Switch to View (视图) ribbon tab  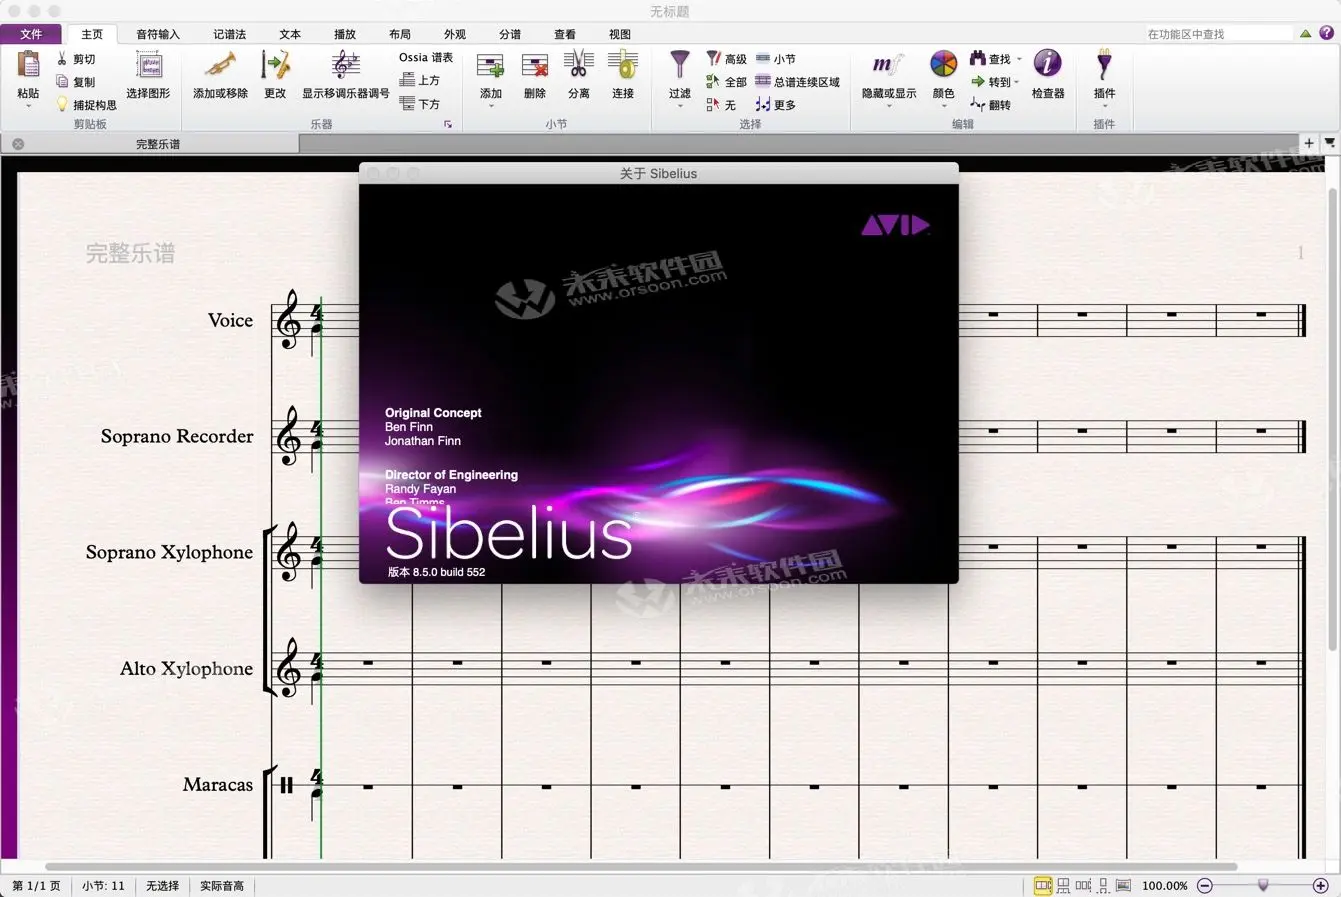(x=620, y=34)
